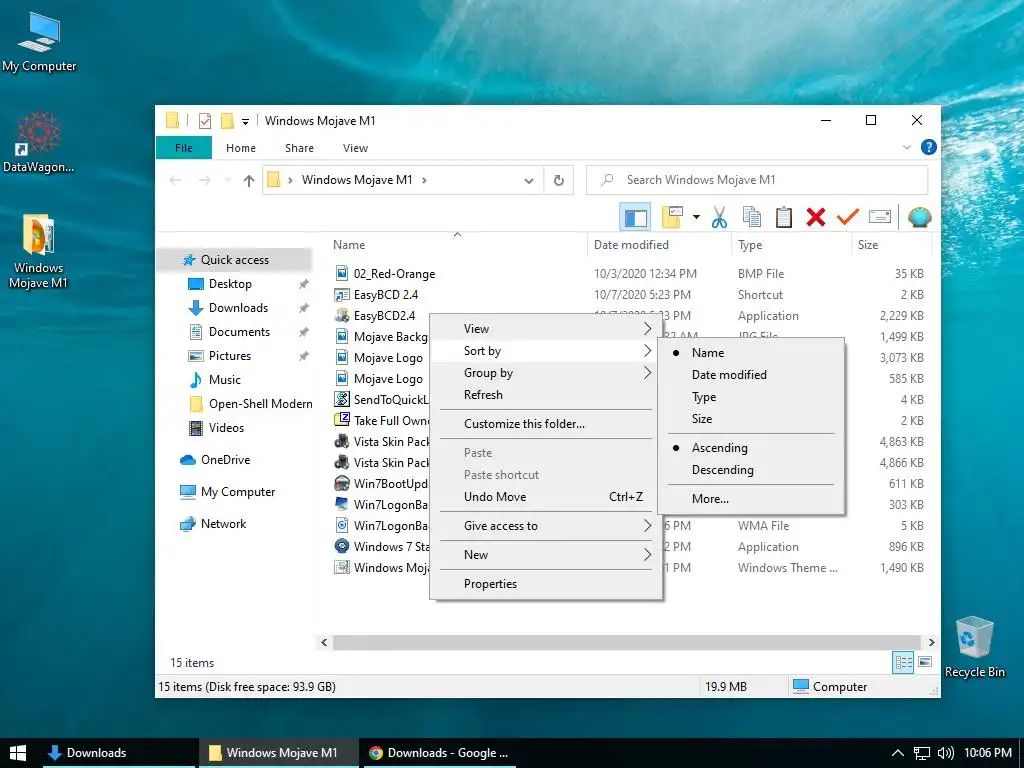Sort by Size in submenu
This screenshot has width=1024, height=768.
[751, 419]
